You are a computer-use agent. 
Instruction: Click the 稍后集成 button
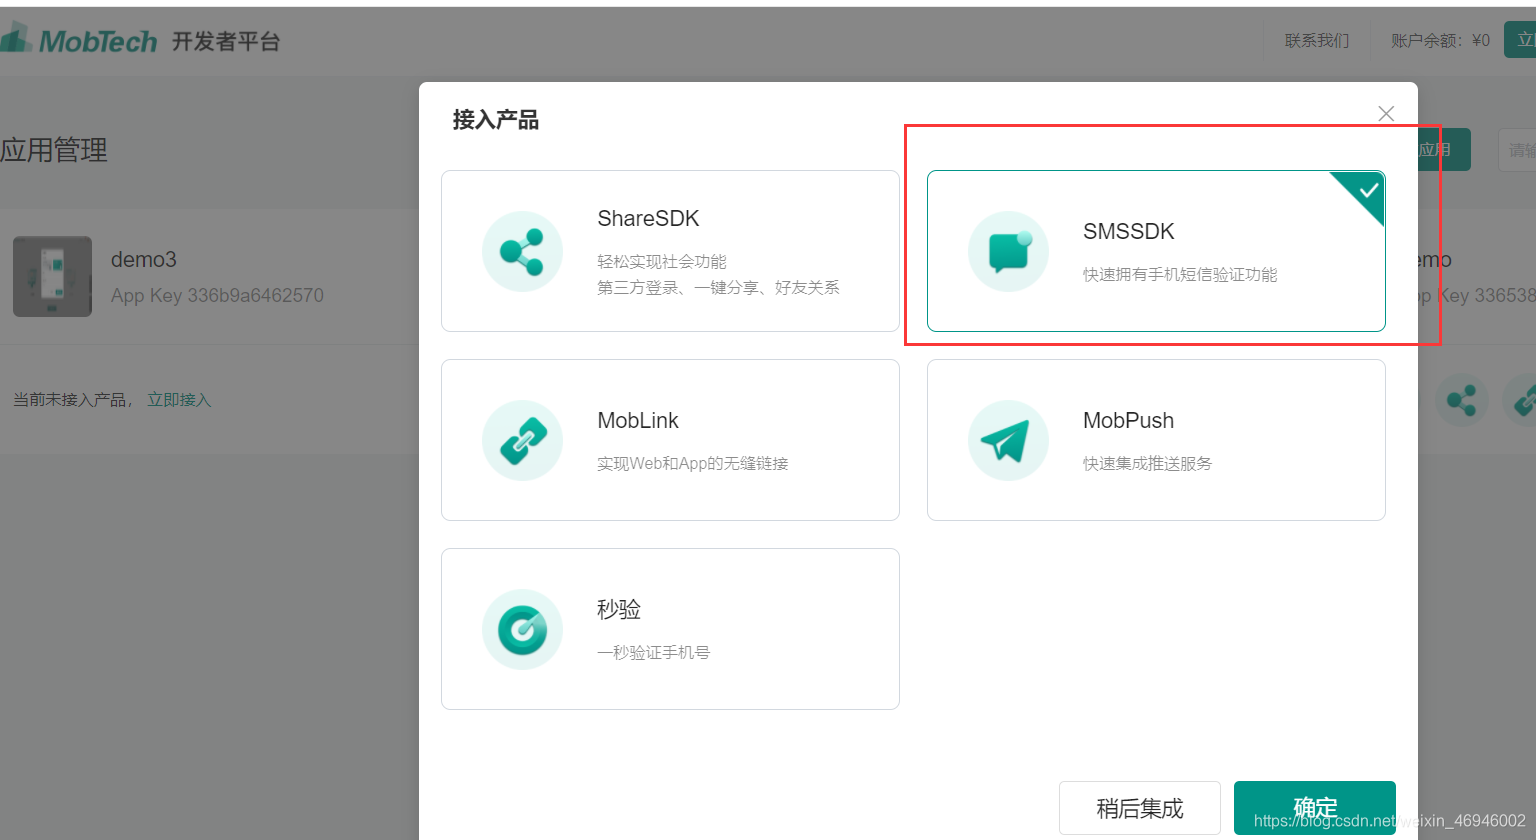point(1140,808)
